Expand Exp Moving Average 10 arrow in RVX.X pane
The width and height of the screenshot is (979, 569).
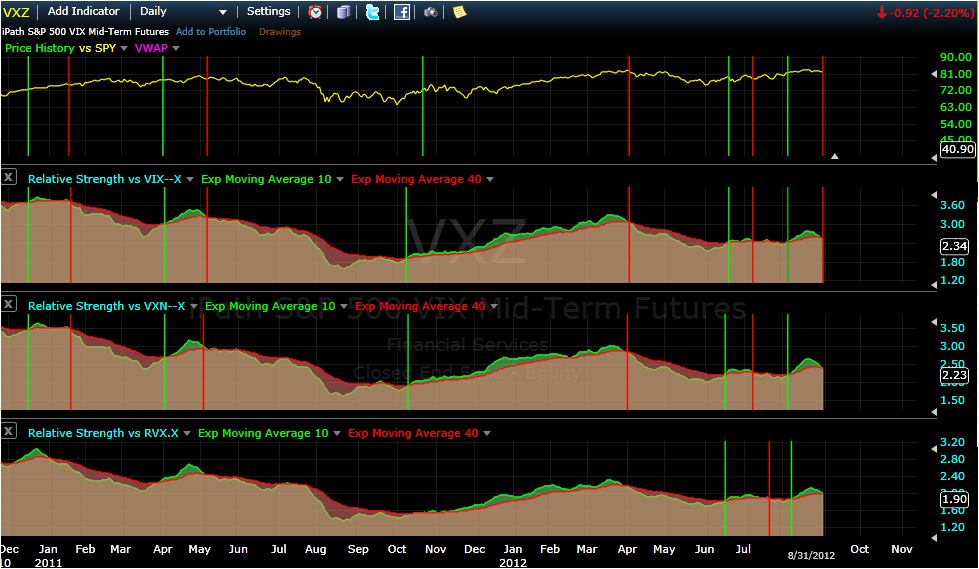337,433
